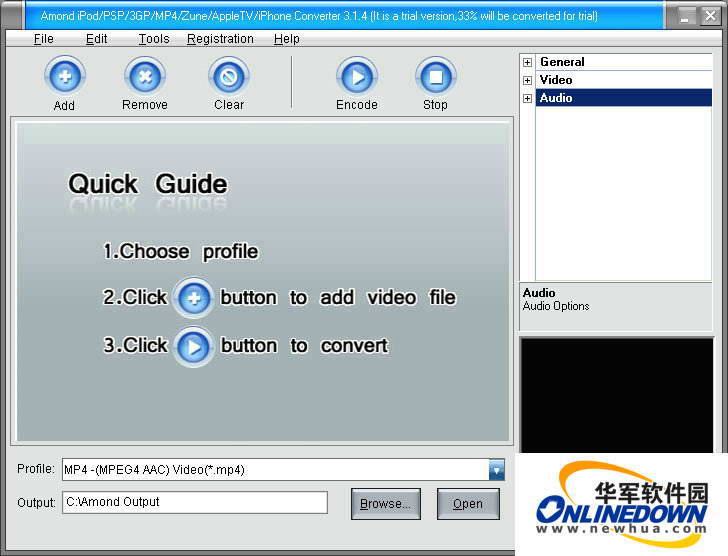
Task: Open the File menu
Action: (44, 39)
